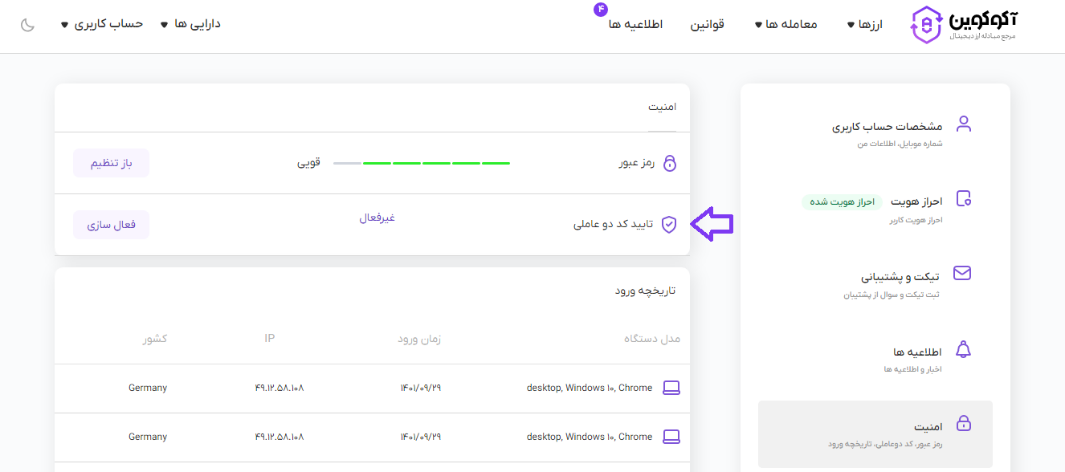This screenshot has width=1065, height=472.
Task: Open the قوانین menu item
Action: tap(707, 24)
